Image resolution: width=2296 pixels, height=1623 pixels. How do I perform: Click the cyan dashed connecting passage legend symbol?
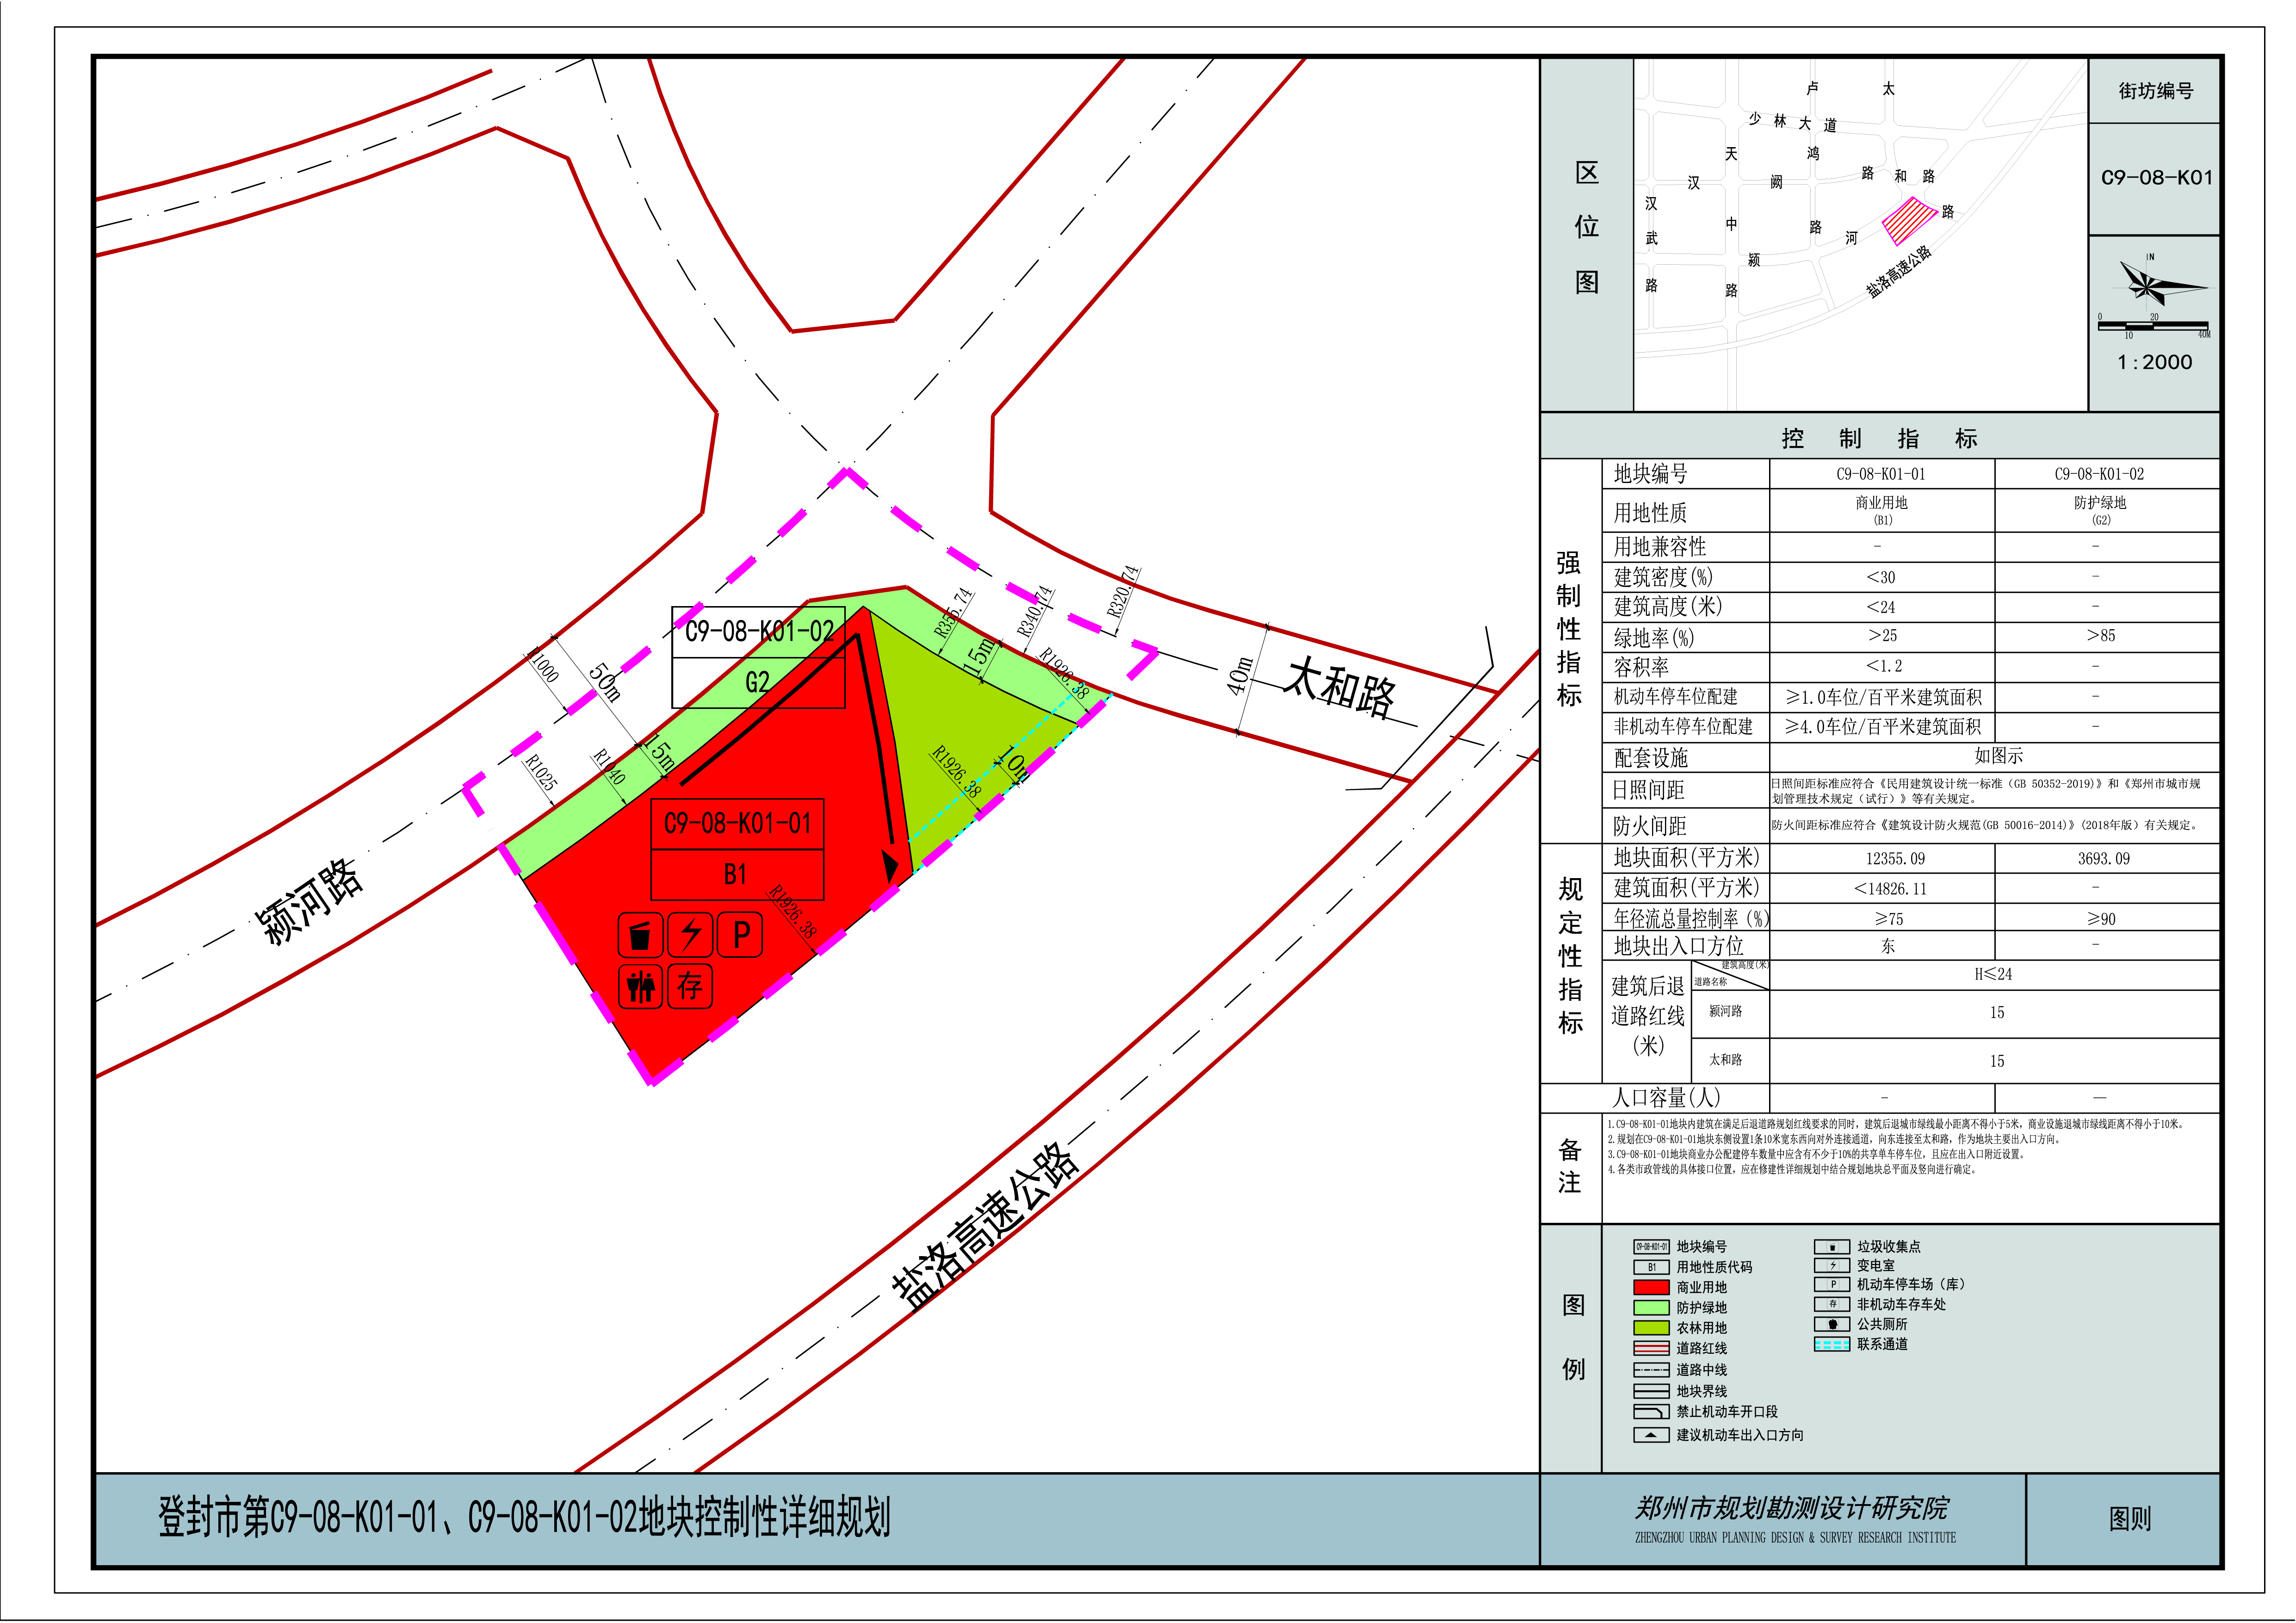[x=1832, y=1345]
